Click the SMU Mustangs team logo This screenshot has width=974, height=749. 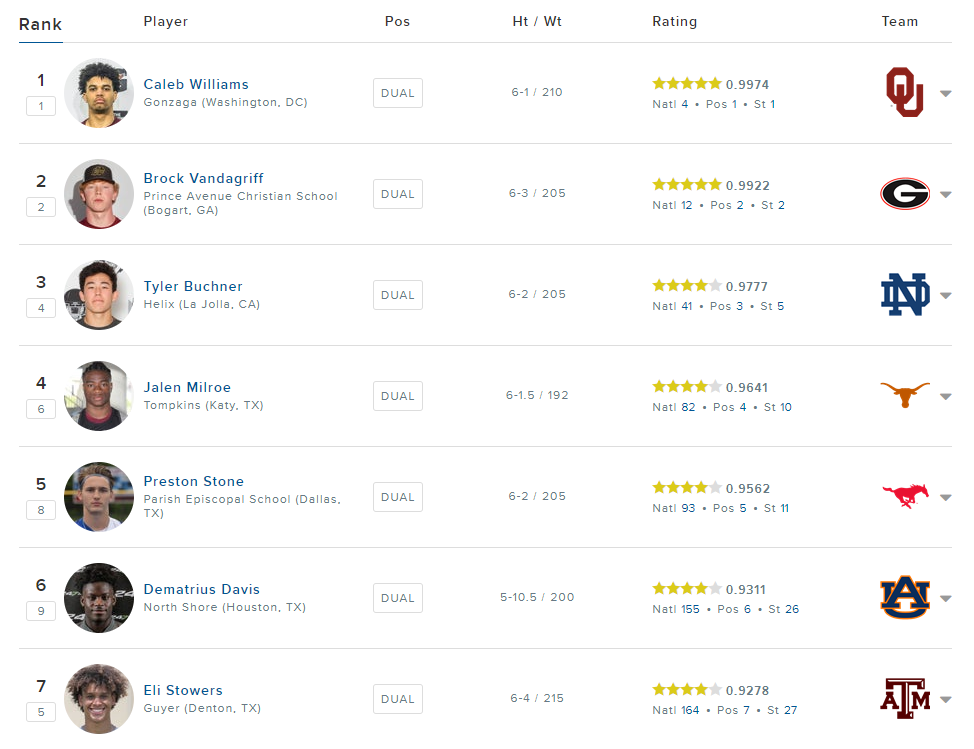point(904,494)
